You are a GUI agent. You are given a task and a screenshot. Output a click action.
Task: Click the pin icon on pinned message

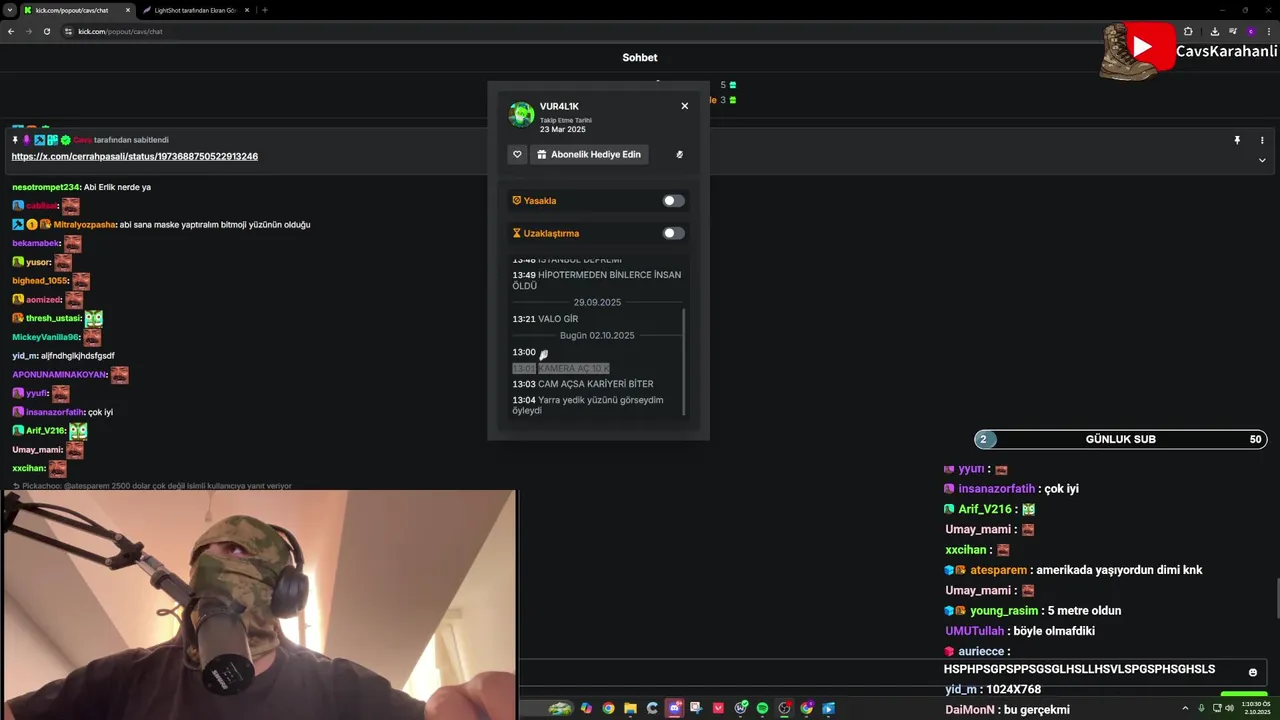(1237, 140)
